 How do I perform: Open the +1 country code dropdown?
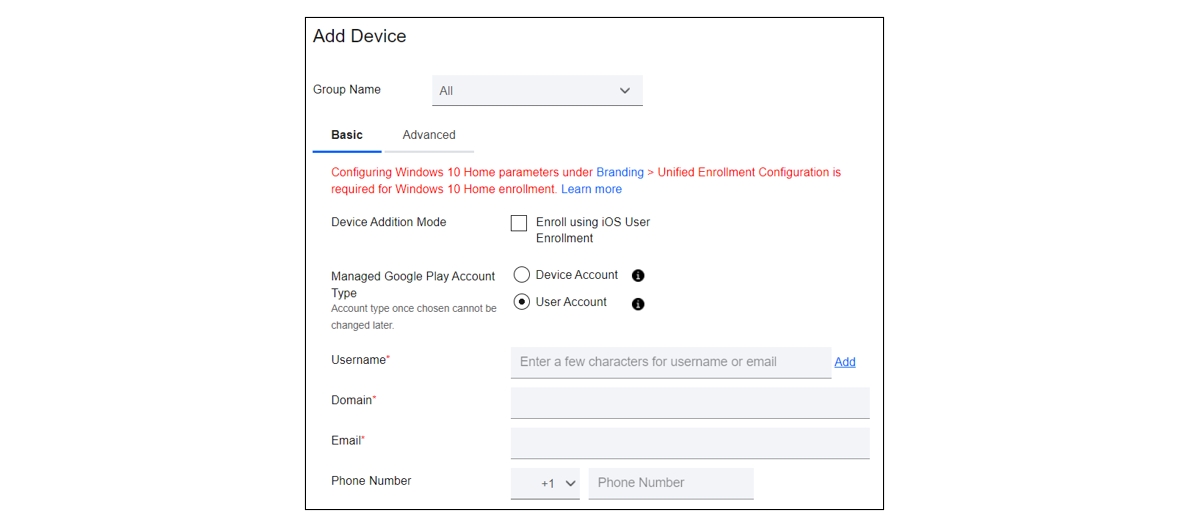coord(545,483)
